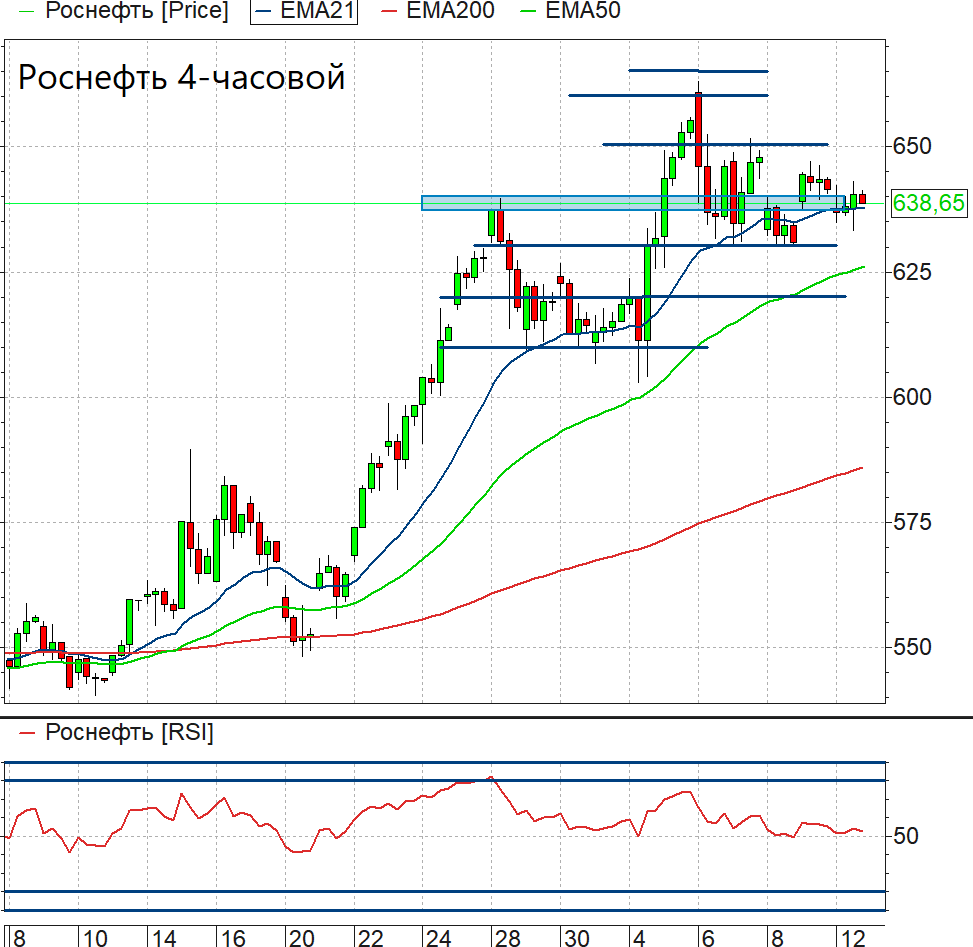Select the EMA200 legend entry
Screen dimensions: 973x947
(438, 11)
